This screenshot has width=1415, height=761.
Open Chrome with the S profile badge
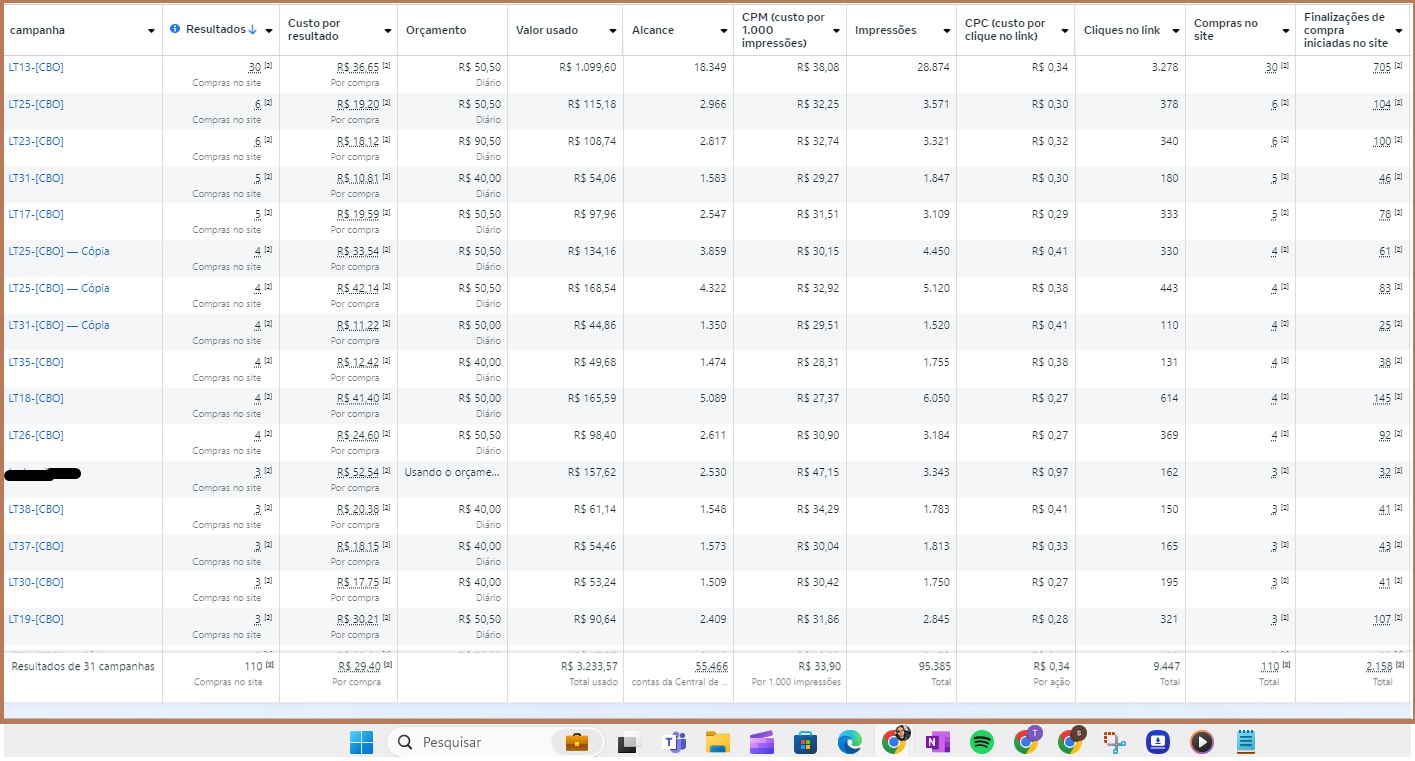(1071, 741)
